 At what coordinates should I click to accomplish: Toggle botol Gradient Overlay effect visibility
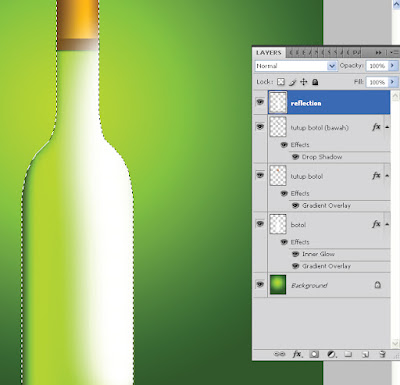point(295,266)
